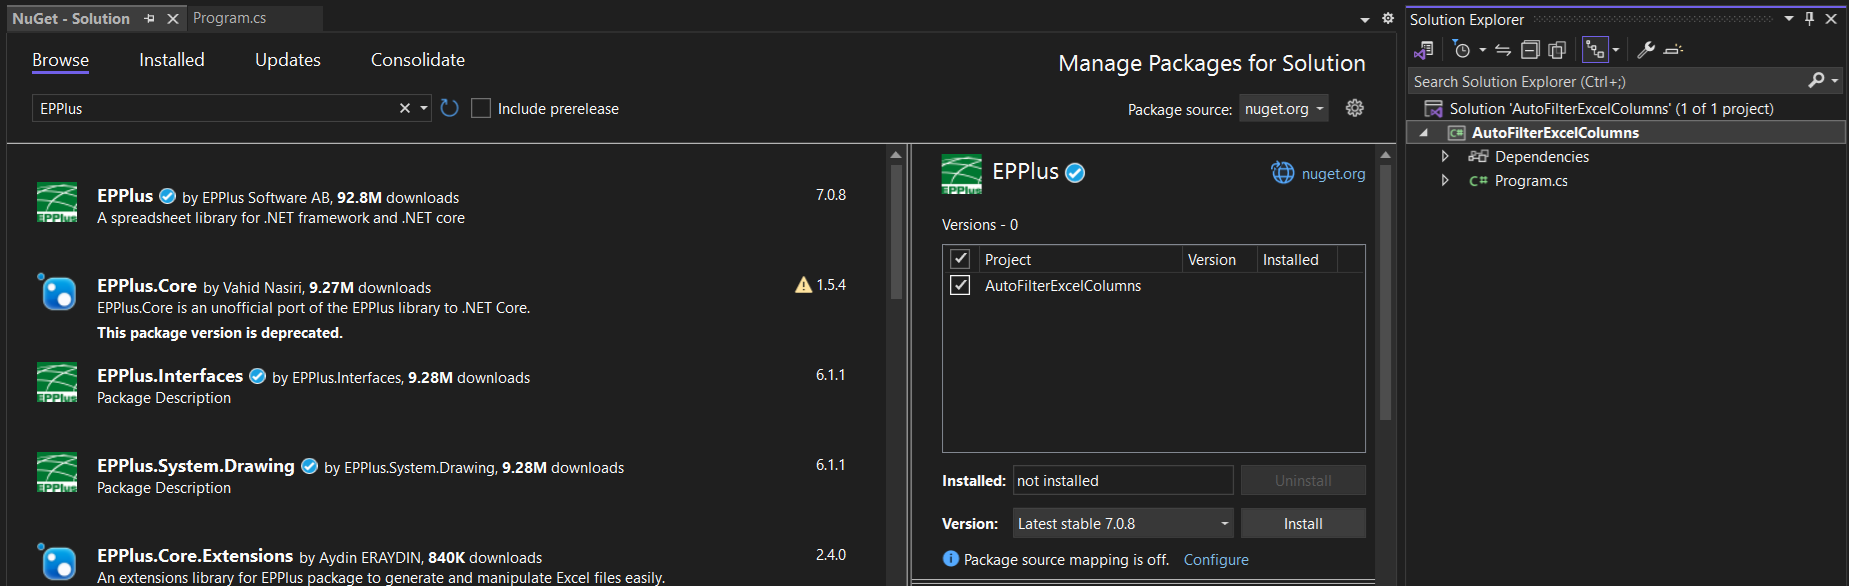
Task: Open Pending Changes Filter dropdown arrow
Action: click(1482, 49)
